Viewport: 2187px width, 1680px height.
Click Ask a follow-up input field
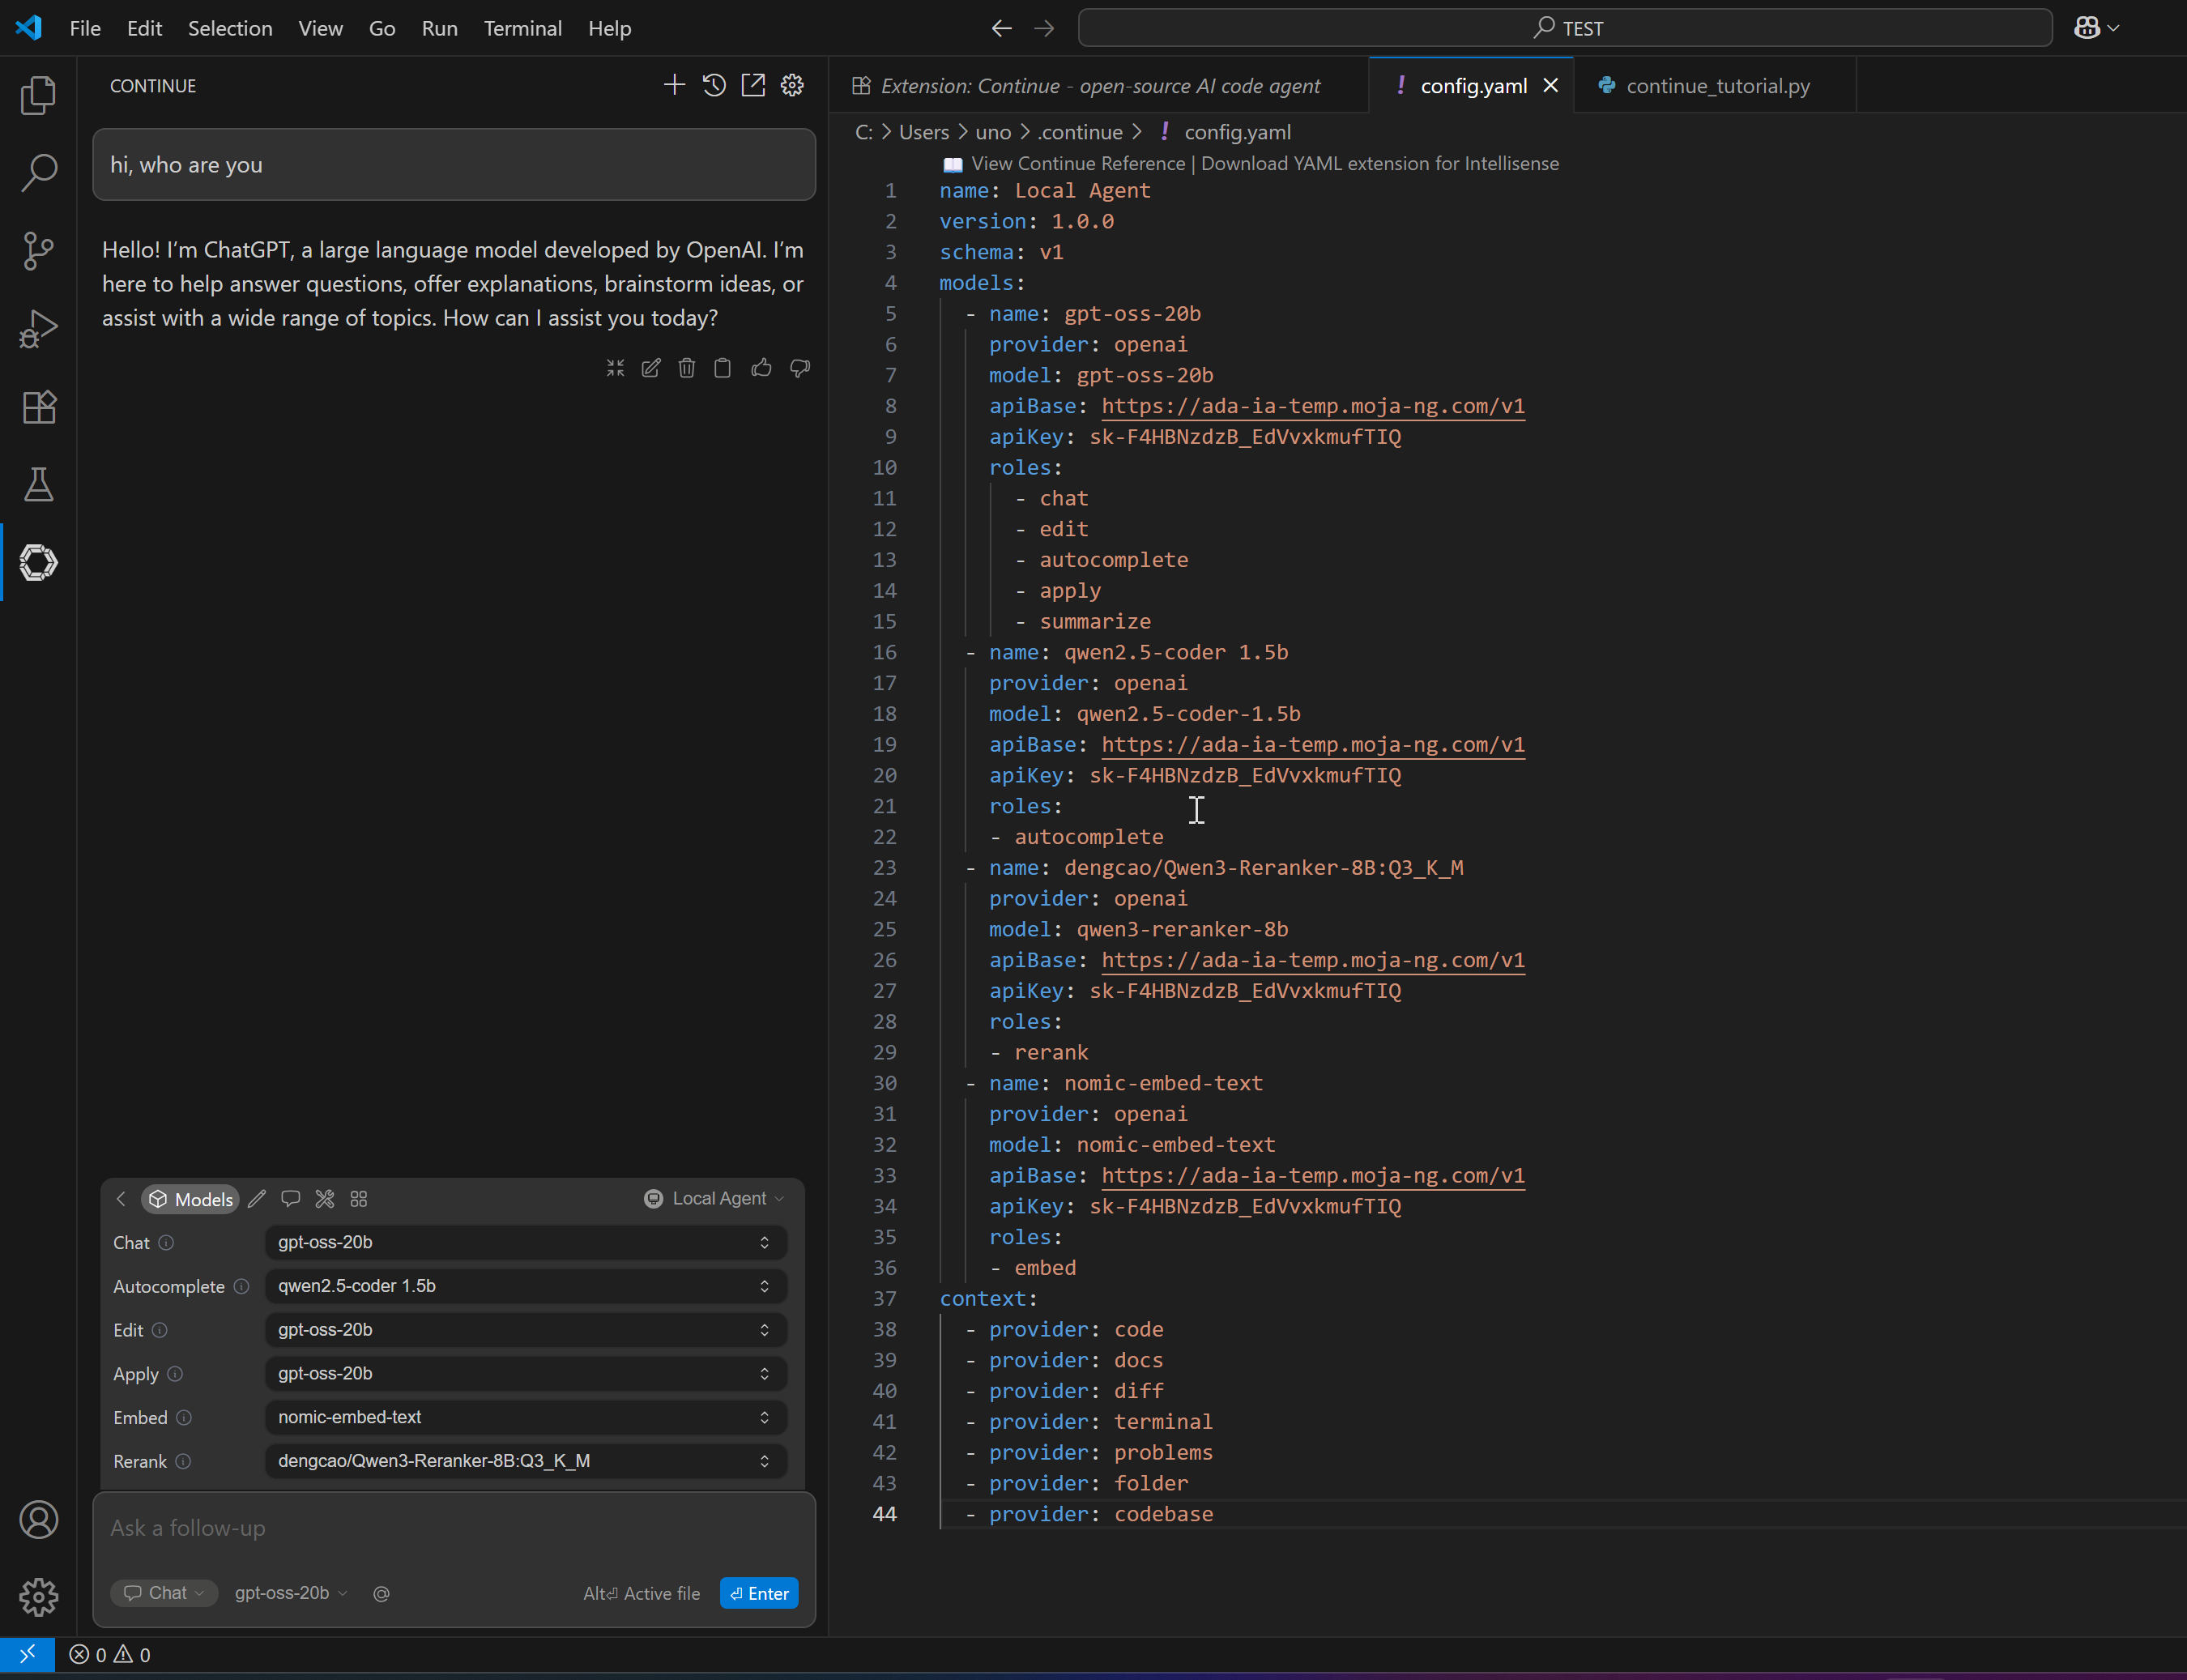(x=454, y=1528)
